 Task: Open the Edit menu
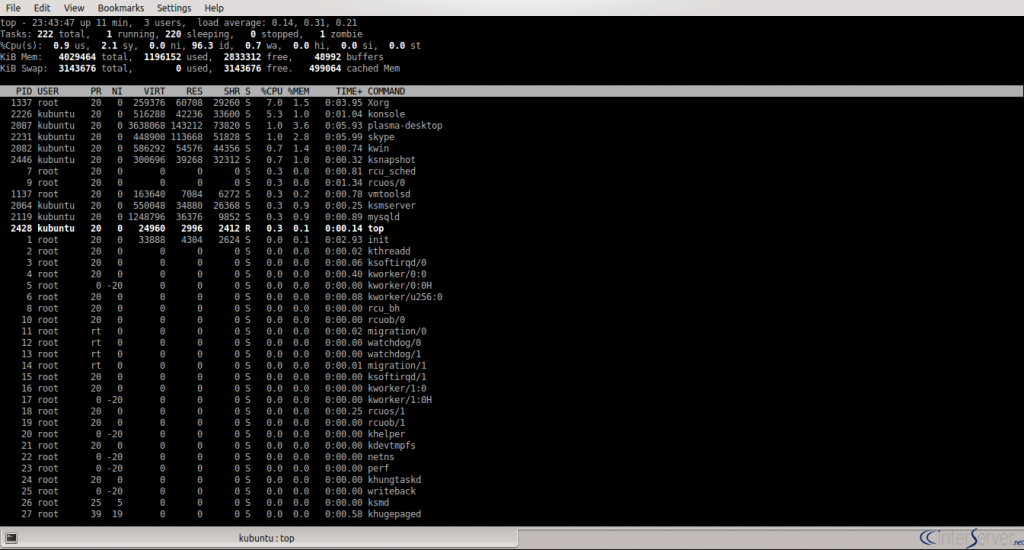point(42,8)
